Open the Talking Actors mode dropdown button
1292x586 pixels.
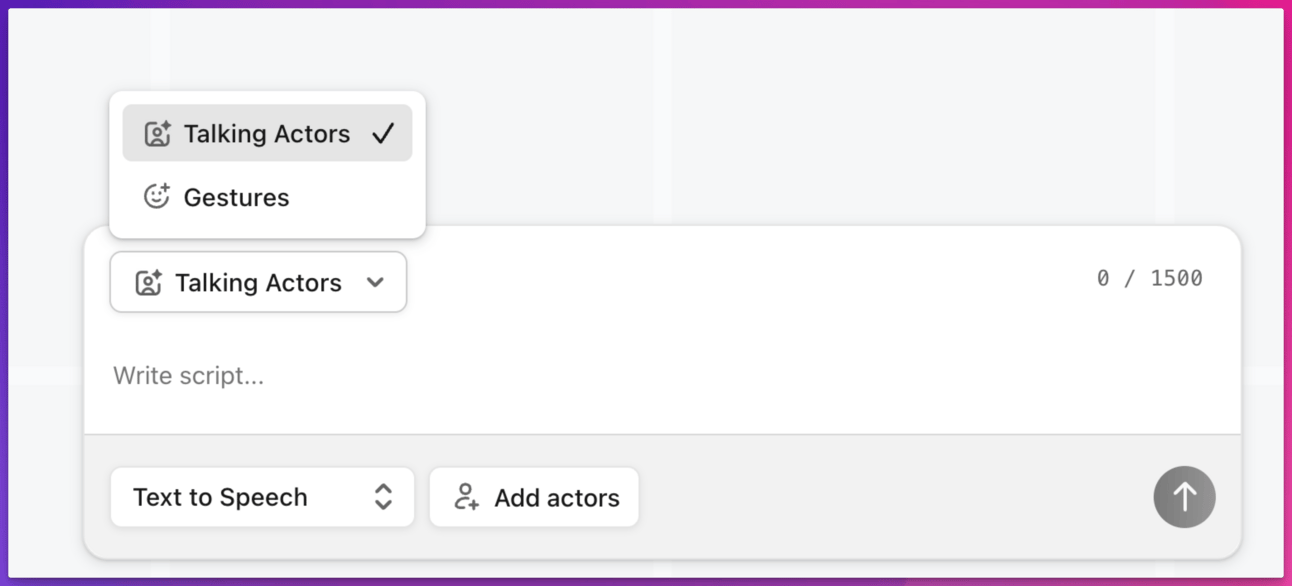tap(258, 282)
